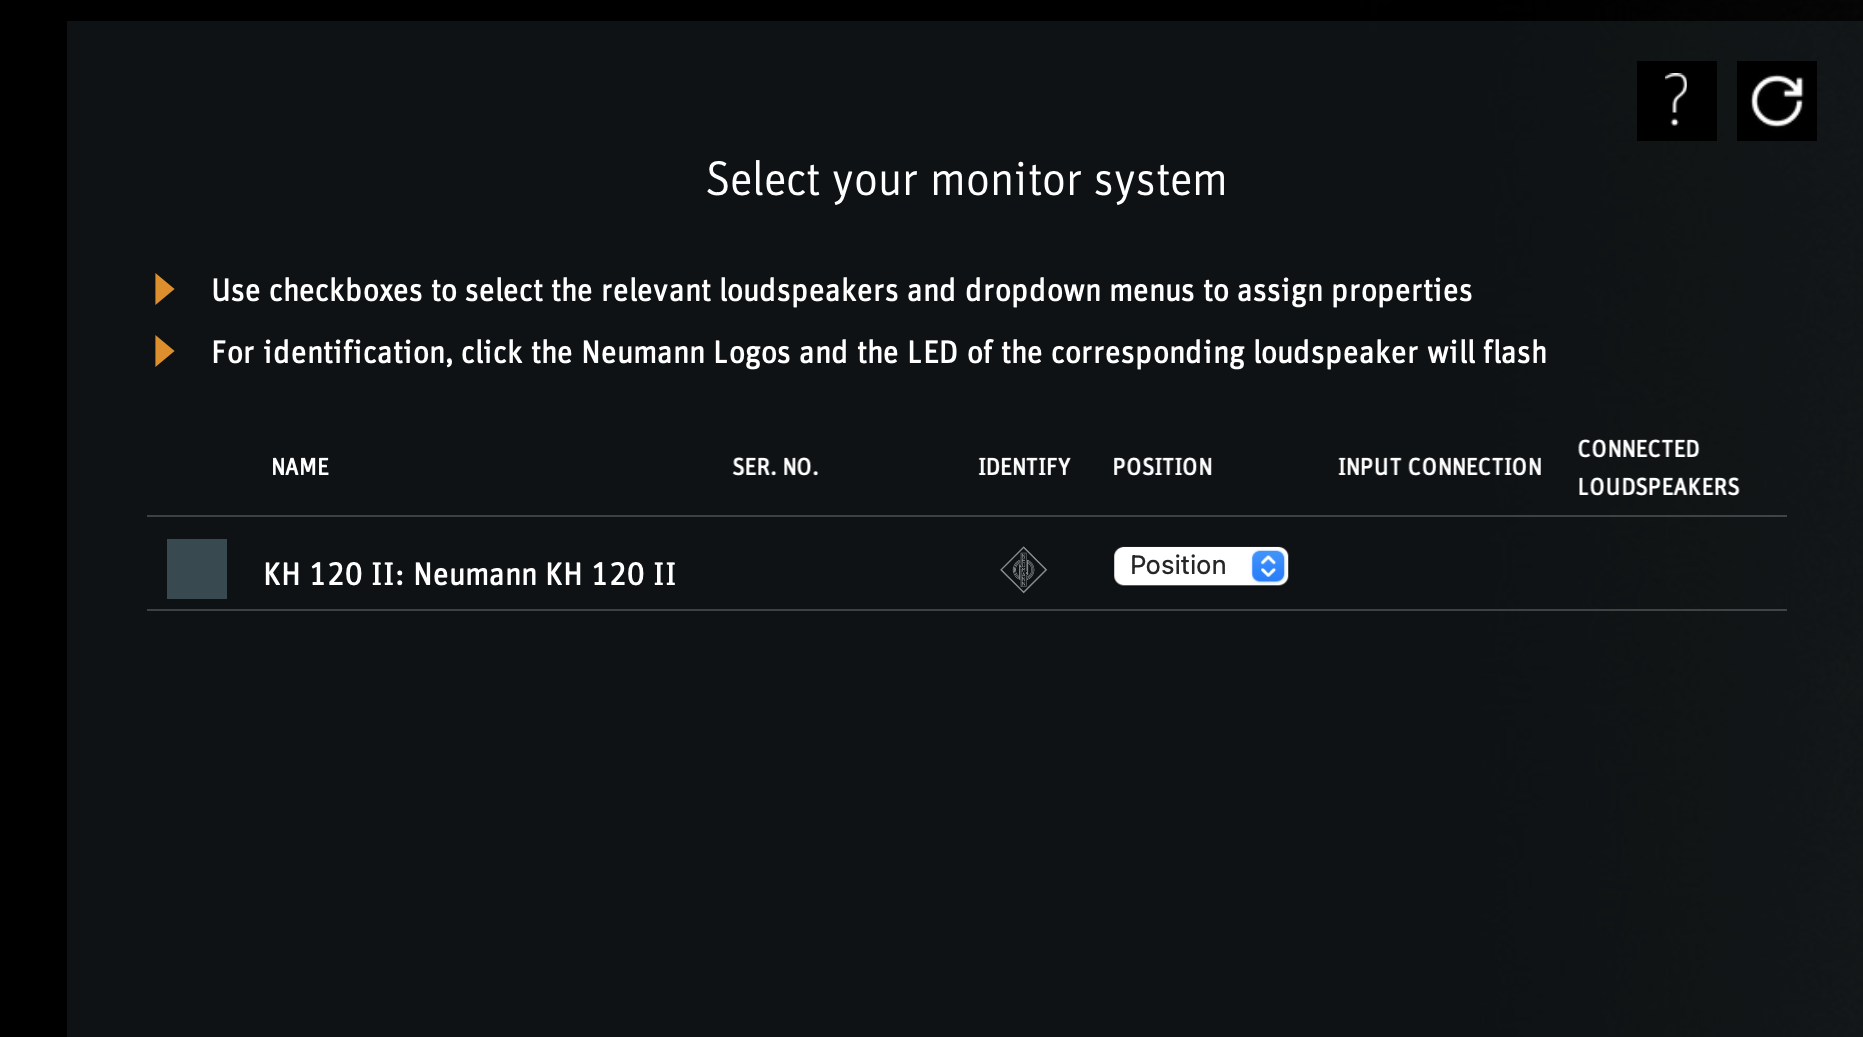This screenshot has height=1037, width=1863.
Task: Click the empty serial number cell for KH 120 II
Action: pos(775,570)
